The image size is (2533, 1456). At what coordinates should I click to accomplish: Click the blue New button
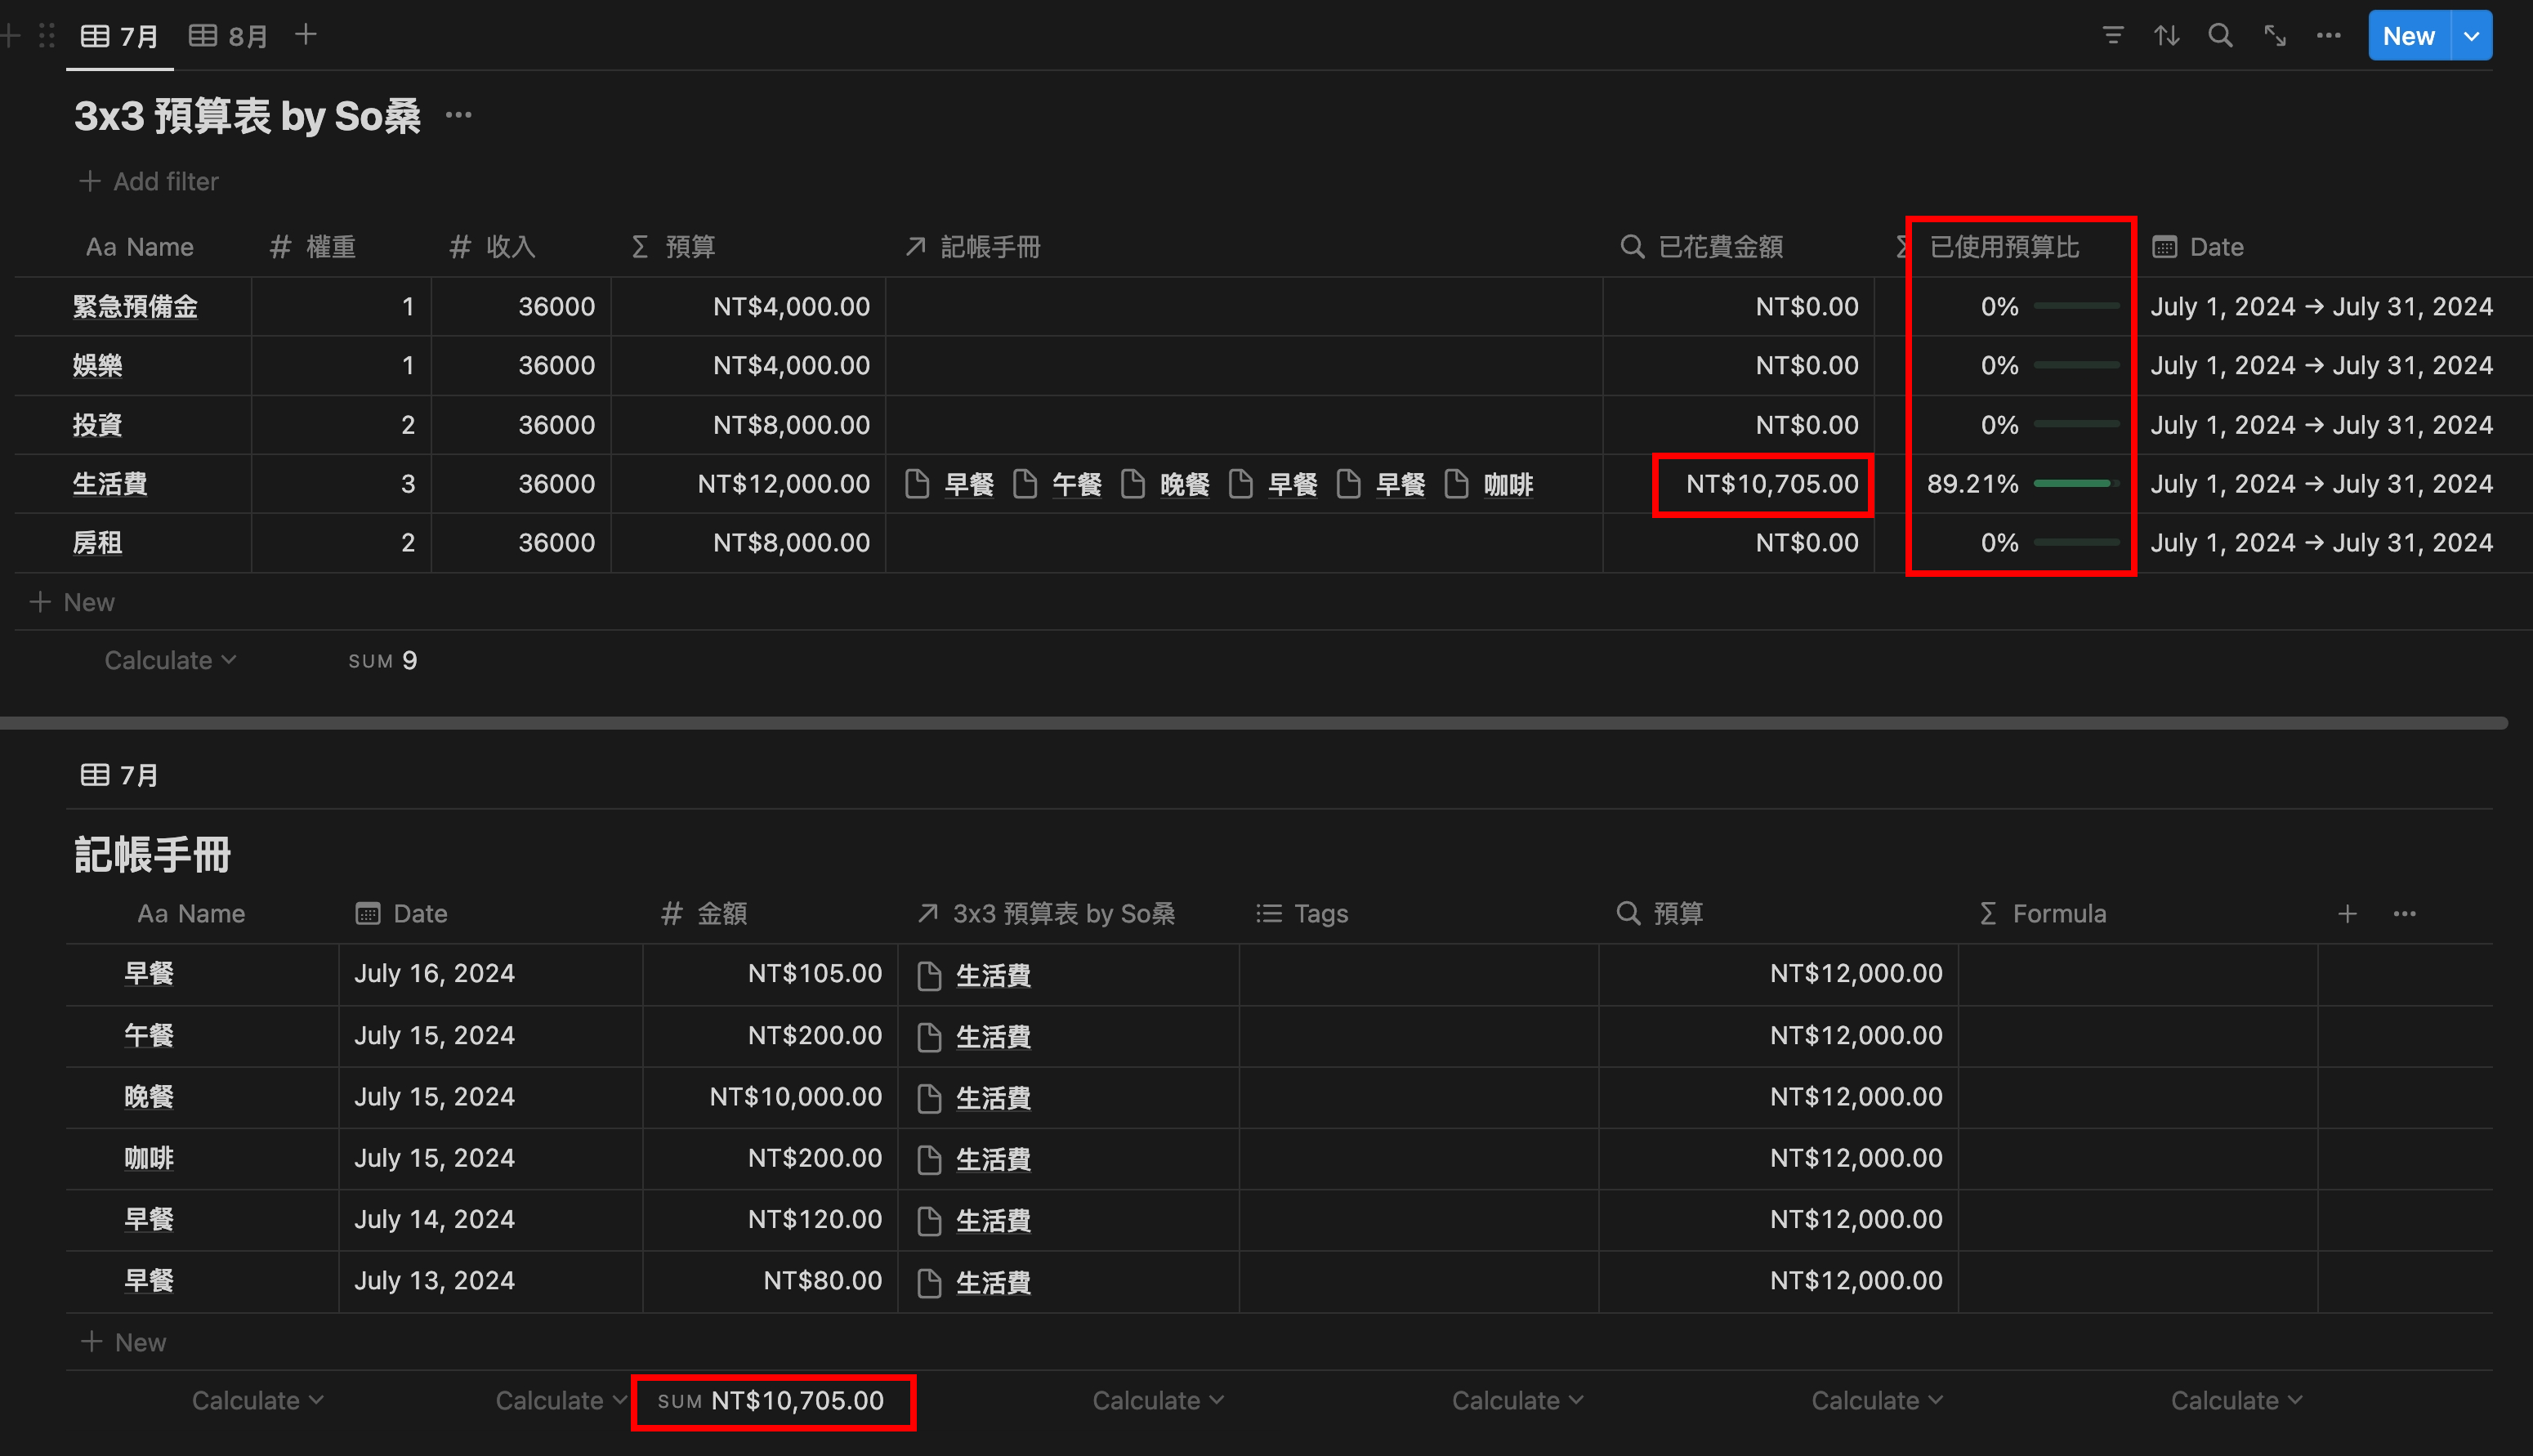click(2408, 36)
